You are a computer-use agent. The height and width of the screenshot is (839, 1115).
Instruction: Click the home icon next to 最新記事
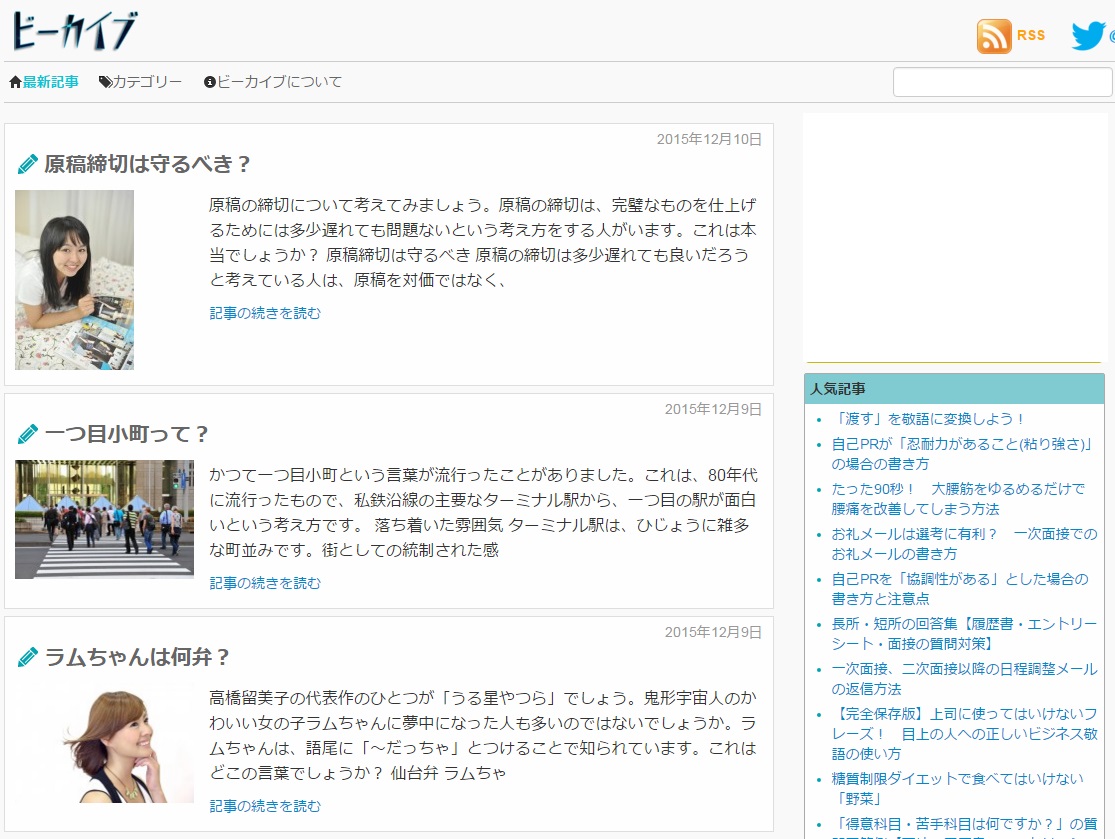tap(15, 82)
